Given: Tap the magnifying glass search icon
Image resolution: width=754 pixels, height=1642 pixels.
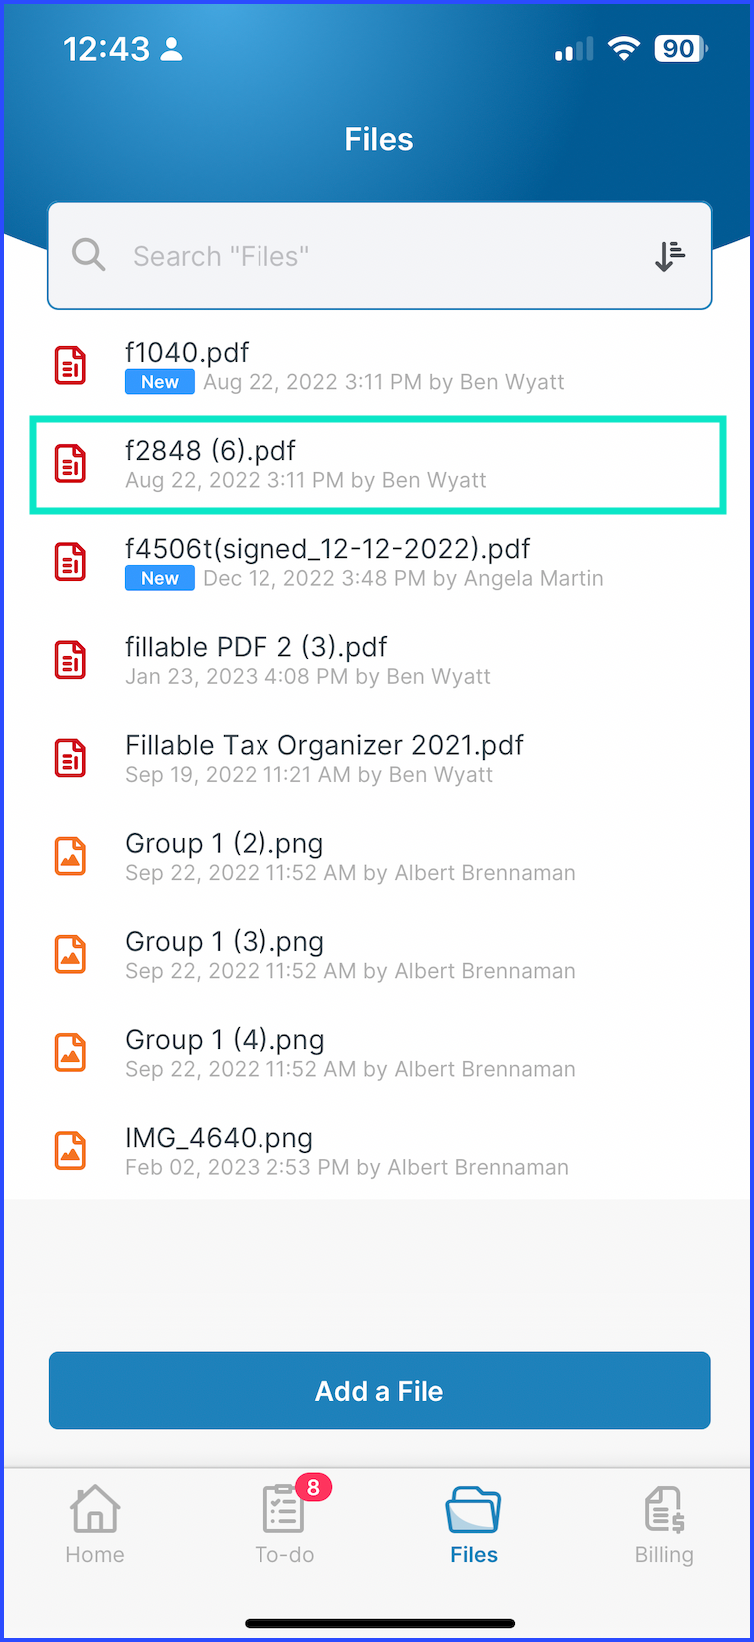Looking at the screenshot, I should (x=89, y=255).
